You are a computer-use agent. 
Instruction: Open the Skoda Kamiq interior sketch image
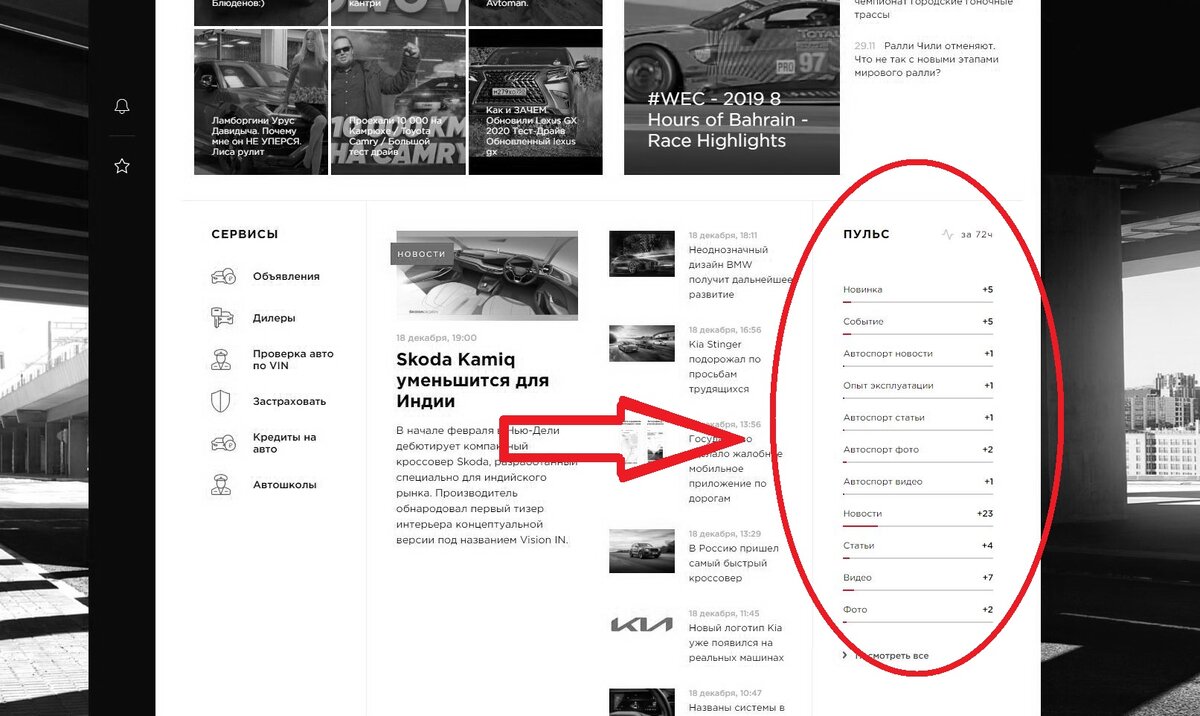click(x=487, y=276)
